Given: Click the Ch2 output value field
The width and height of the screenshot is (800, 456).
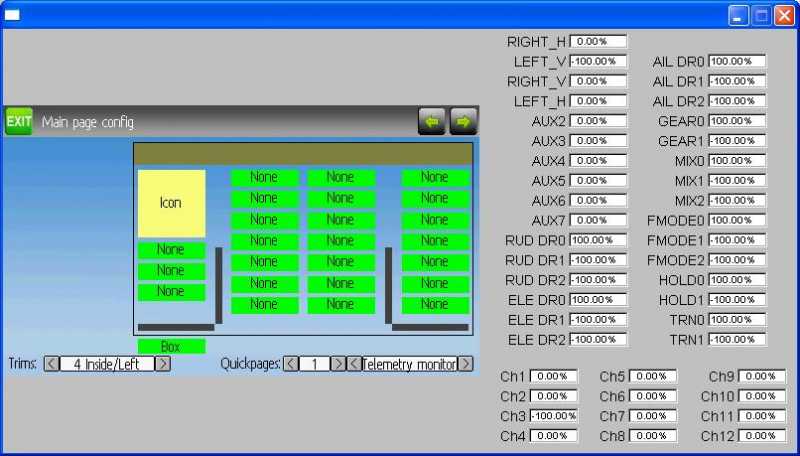Looking at the screenshot, I should 554,396.
